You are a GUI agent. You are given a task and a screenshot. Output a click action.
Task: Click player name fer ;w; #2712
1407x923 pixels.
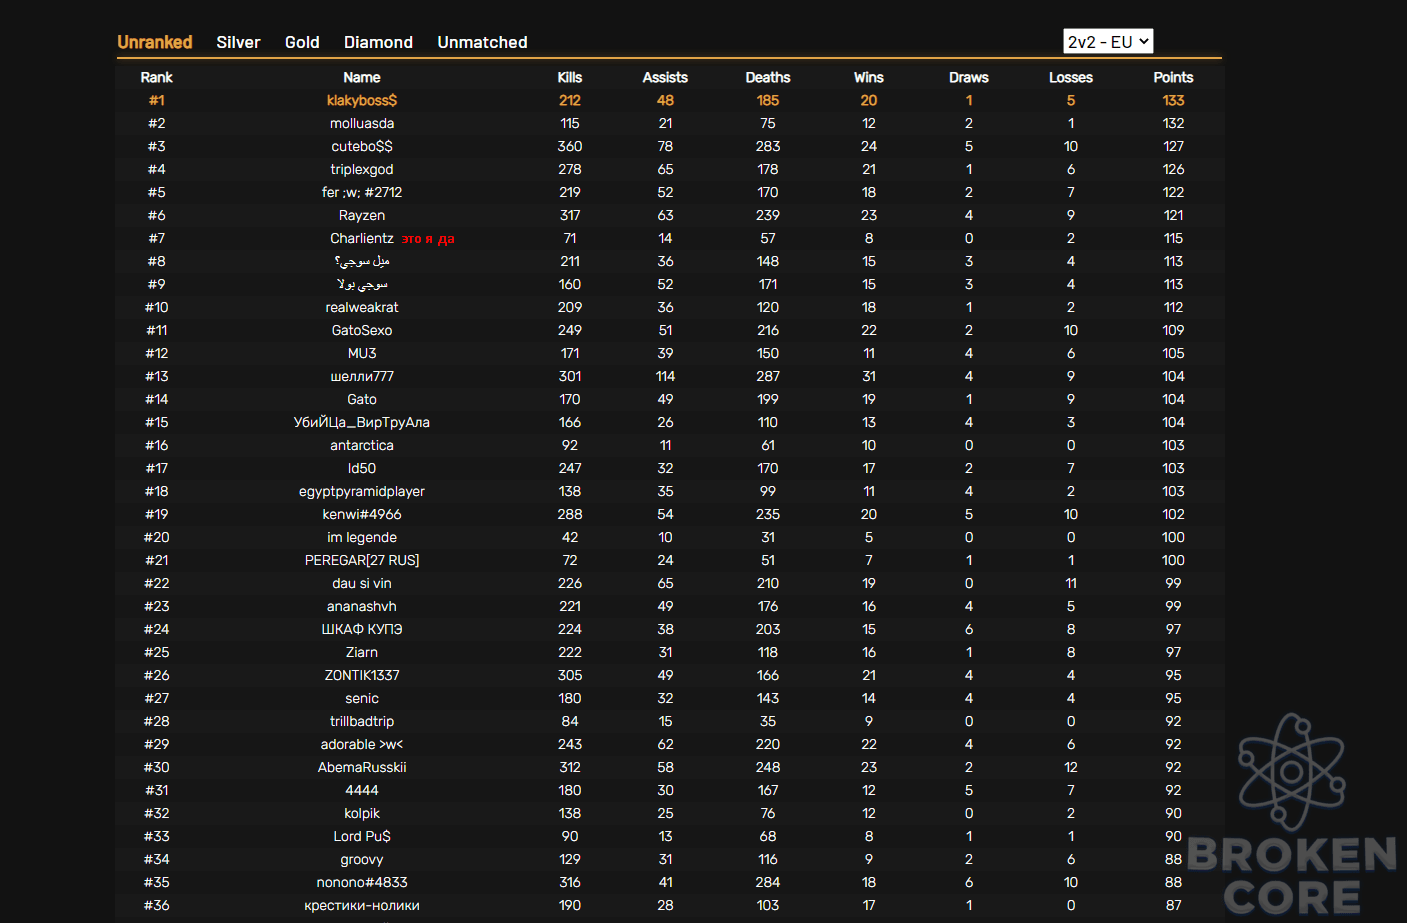pyautogui.click(x=362, y=192)
